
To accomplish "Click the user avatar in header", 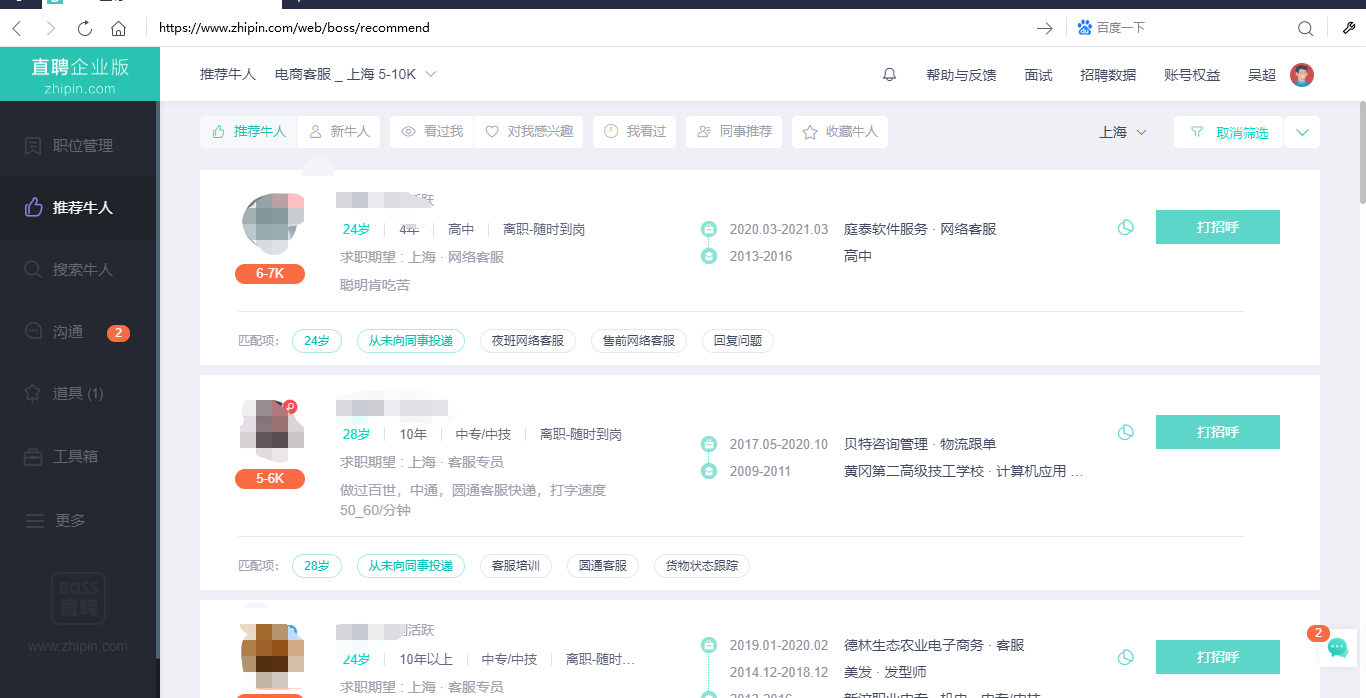I will tap(1301, 75).
